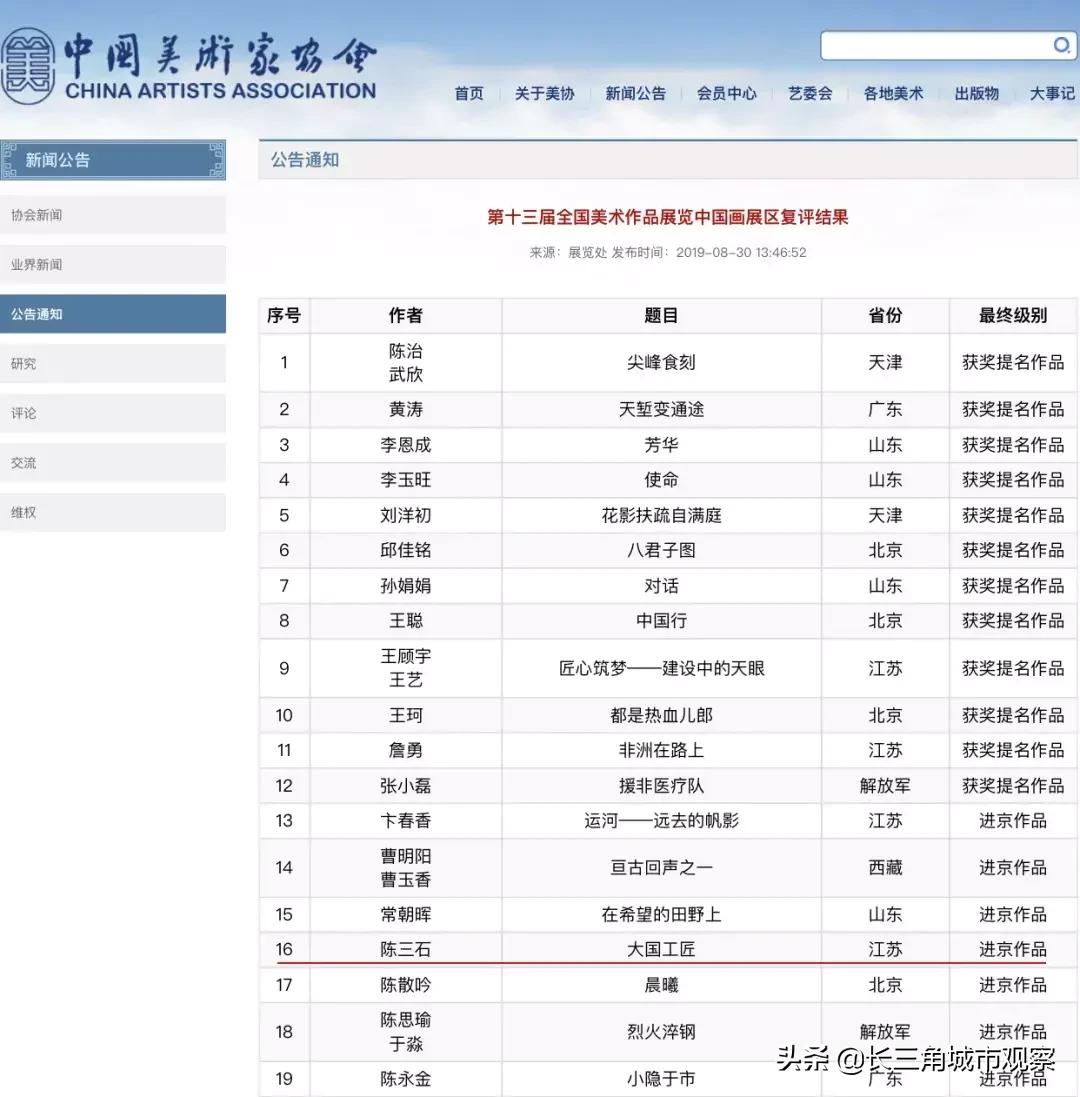Image resolution: width=1080 pixels, height=1097 pixels.
Task: Open the 艺委会 navigation item
Action: (x=810, y=94)
